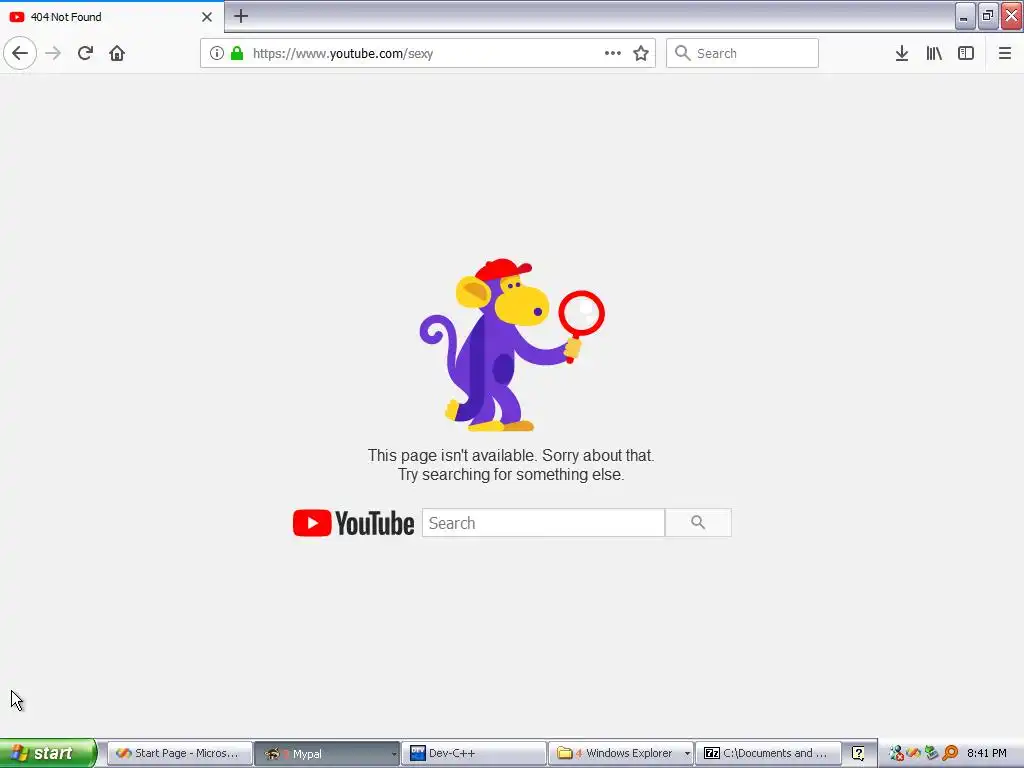
Task: Open the Library menu icon
Action: pyautogui.click(x=934, y=53)
